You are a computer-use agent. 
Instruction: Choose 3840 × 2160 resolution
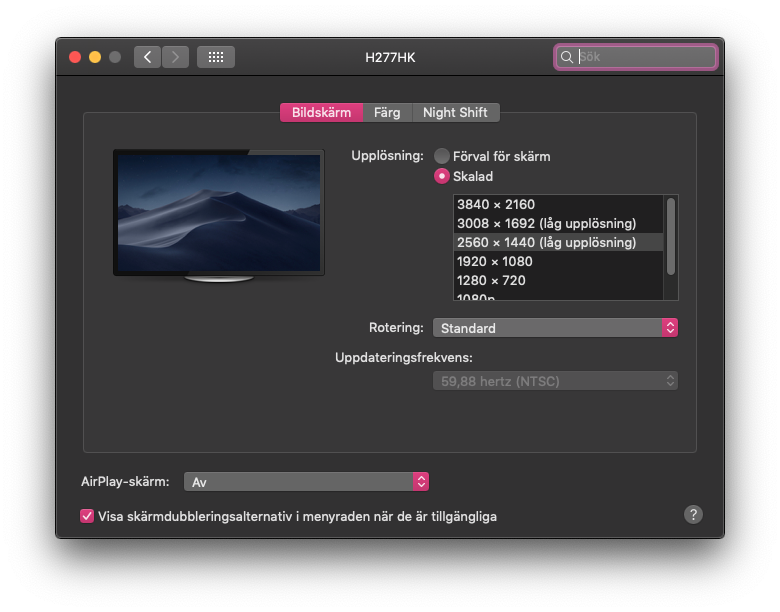pos(558,204)
